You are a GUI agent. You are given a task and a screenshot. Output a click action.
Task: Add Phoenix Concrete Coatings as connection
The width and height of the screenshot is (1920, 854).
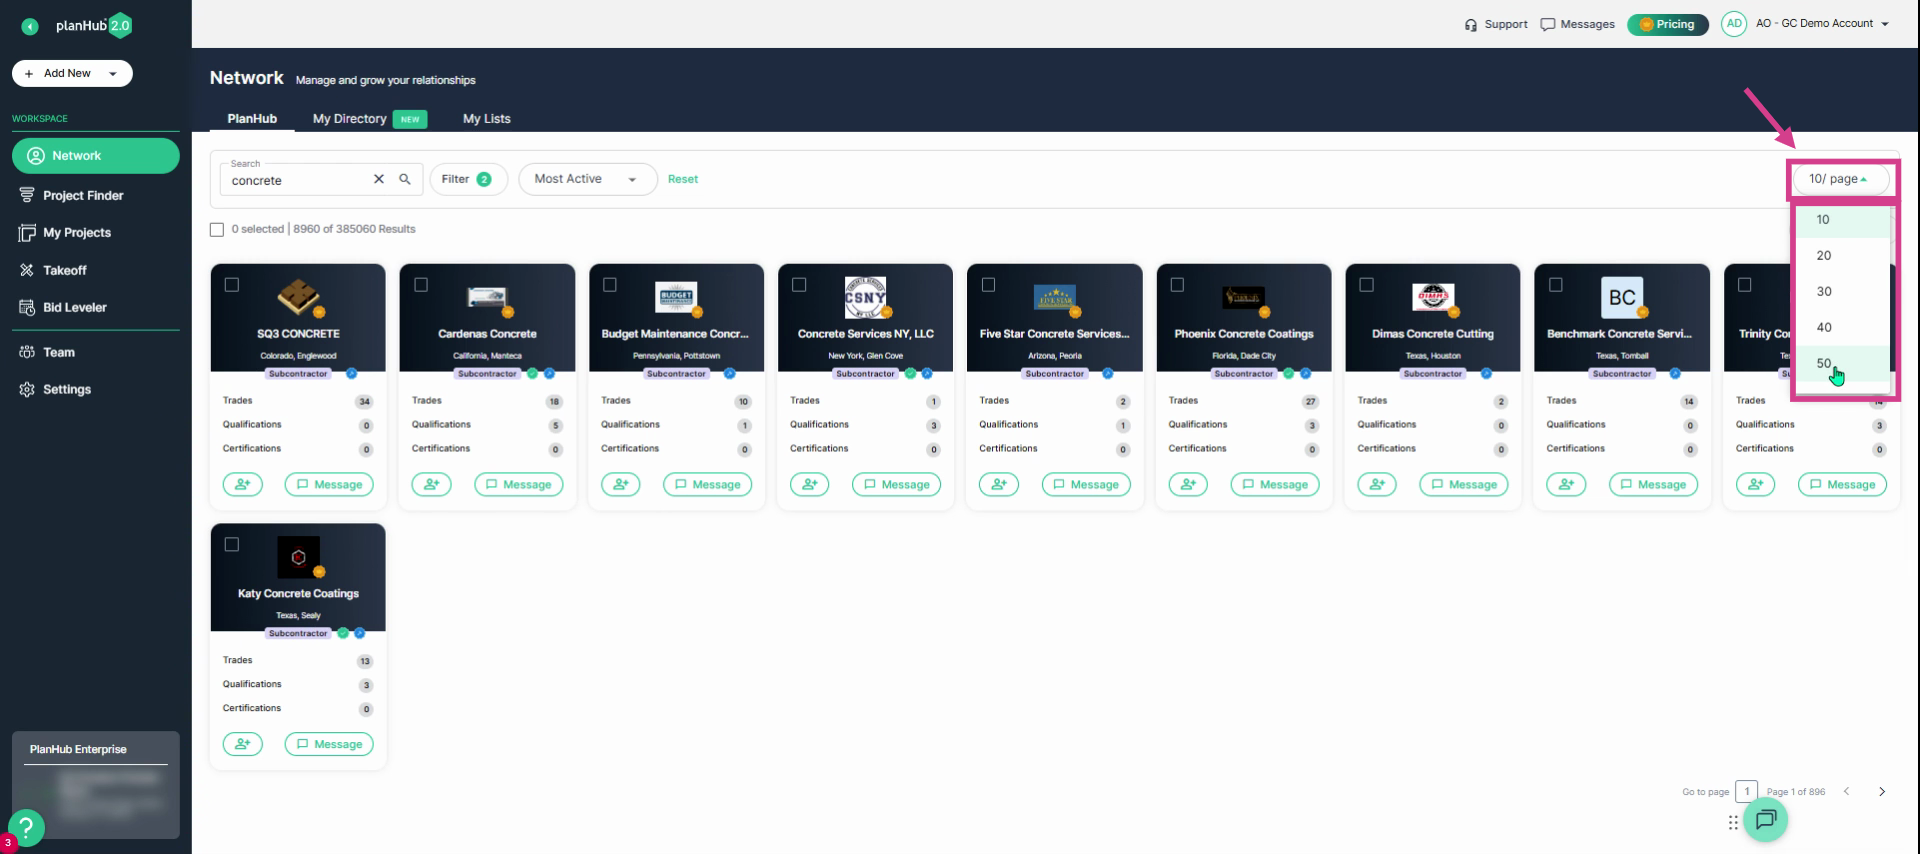(x=1188, y=485)
